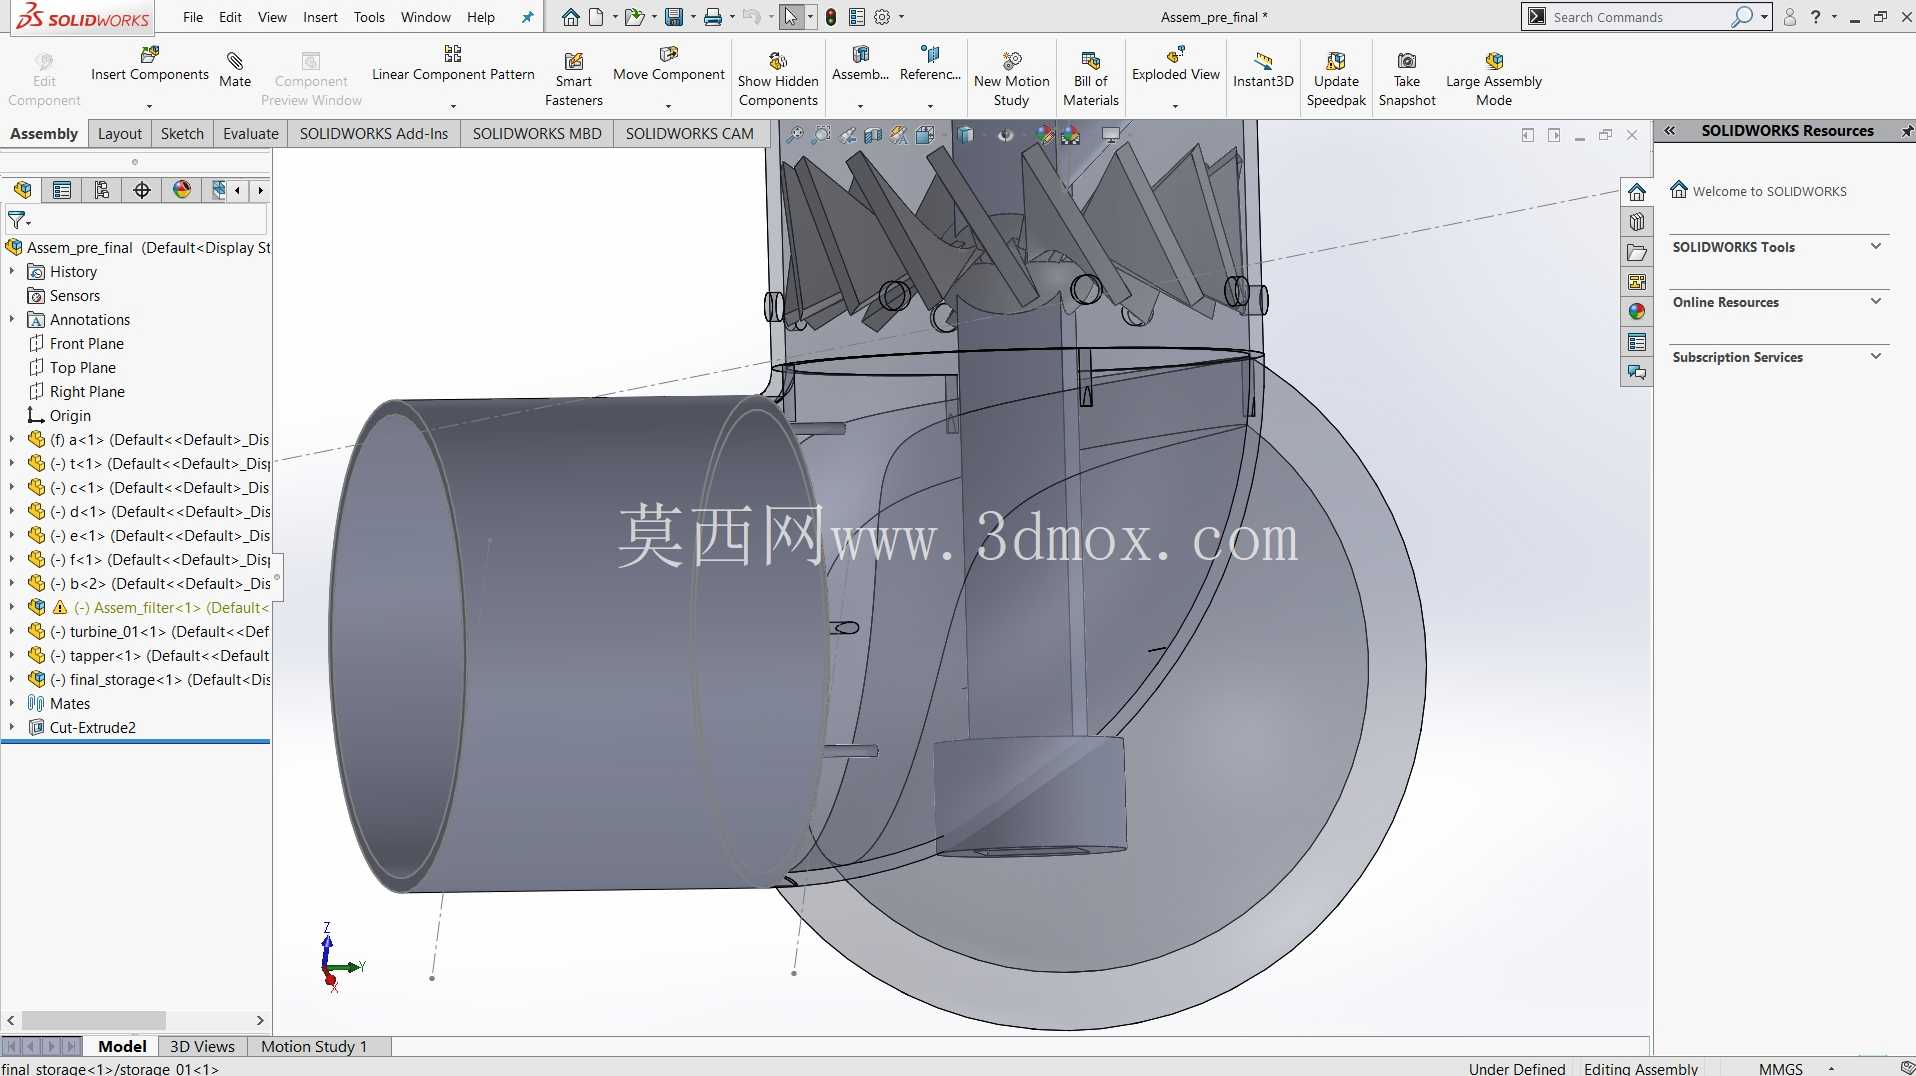Click Reference Geometry button
The width and height of the screenshot is (1916, 1076).
[930, 64]
